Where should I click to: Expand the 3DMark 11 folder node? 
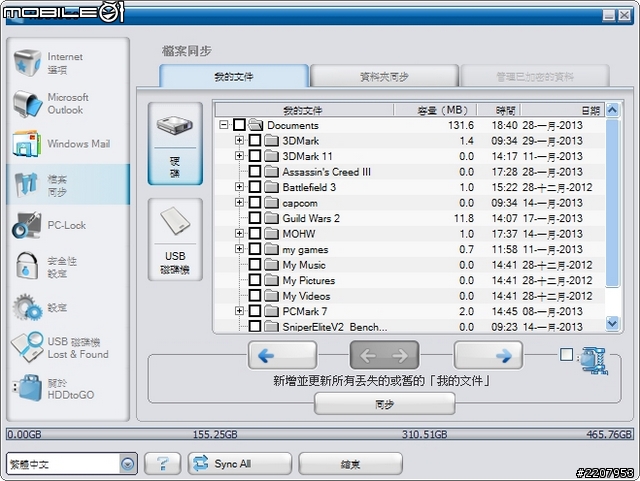[x=239, y=156]
